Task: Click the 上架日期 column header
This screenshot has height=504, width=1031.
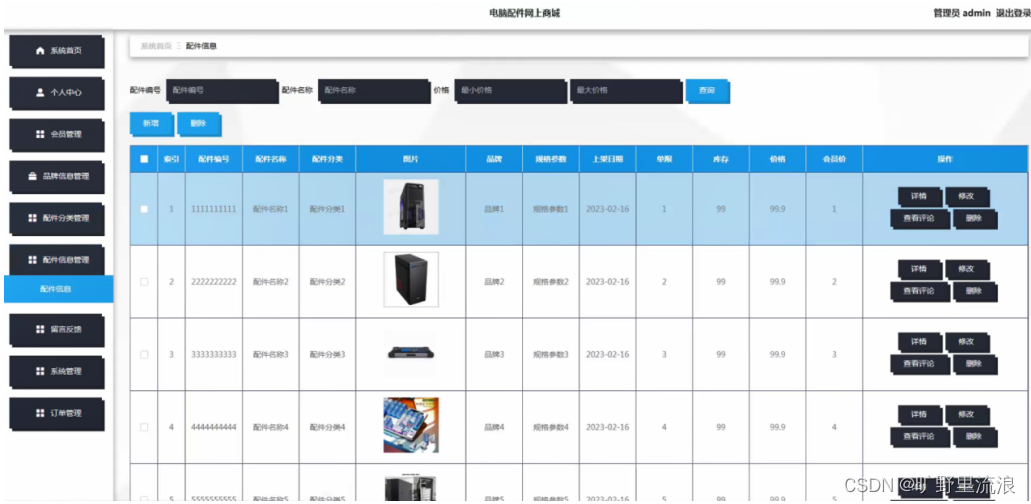Action: (608, 159)
